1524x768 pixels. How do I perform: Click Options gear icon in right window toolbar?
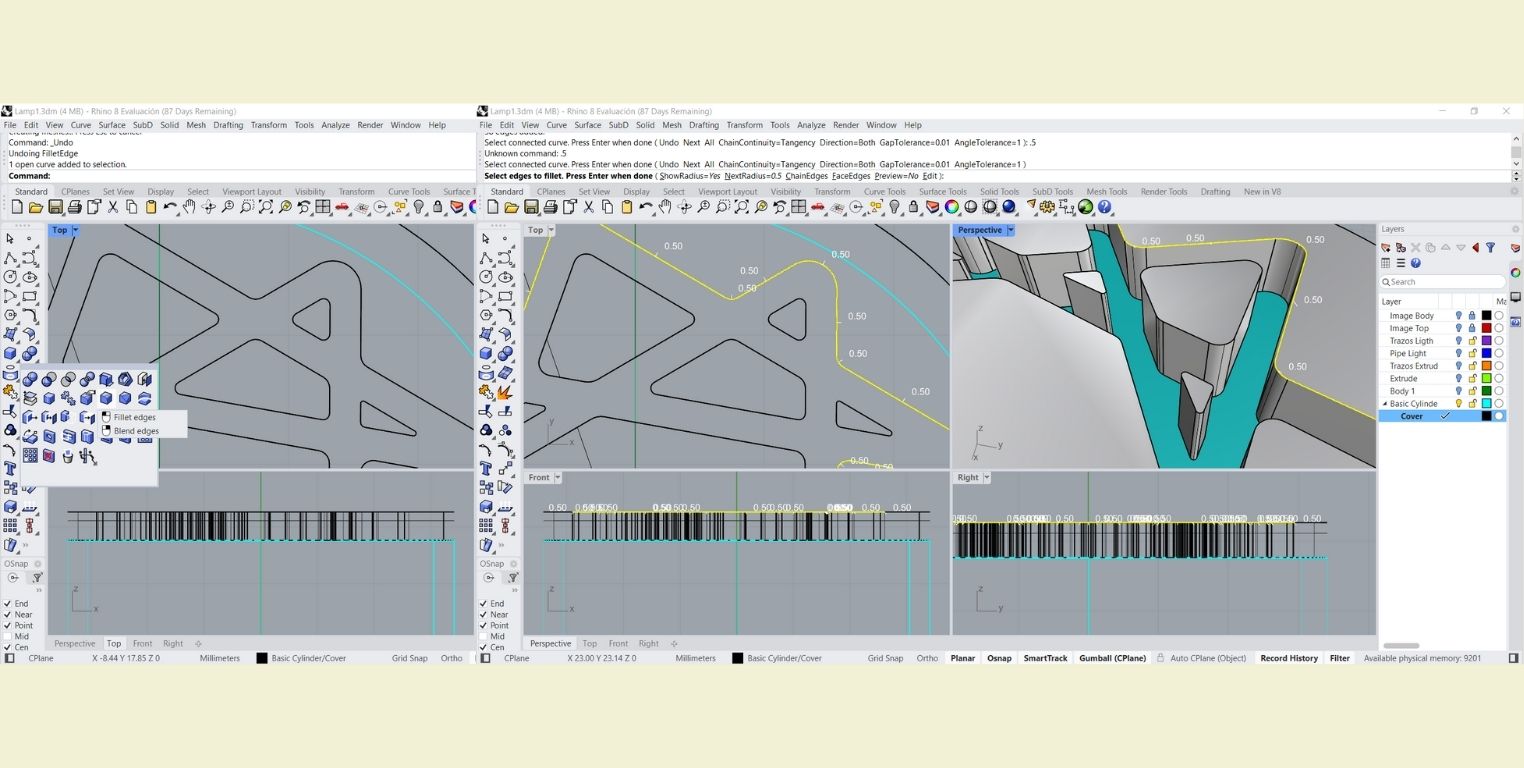pyautogui.click(x=1047, y=207)
